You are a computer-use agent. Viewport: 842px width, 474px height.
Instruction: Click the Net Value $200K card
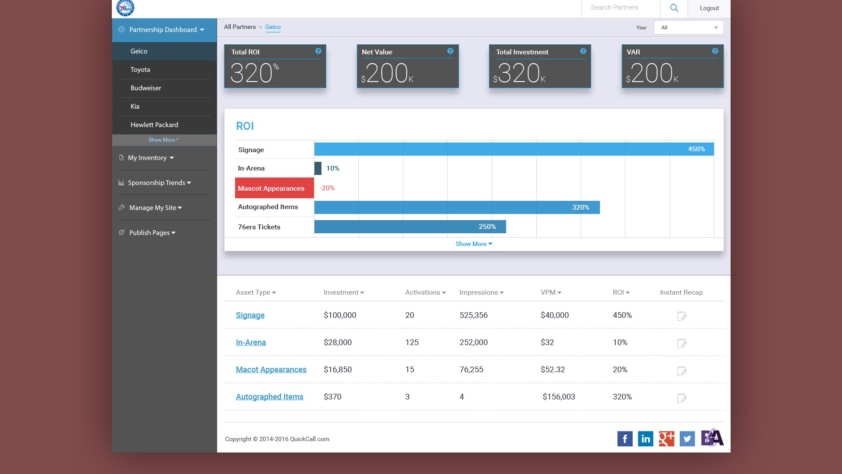[408, 66]
